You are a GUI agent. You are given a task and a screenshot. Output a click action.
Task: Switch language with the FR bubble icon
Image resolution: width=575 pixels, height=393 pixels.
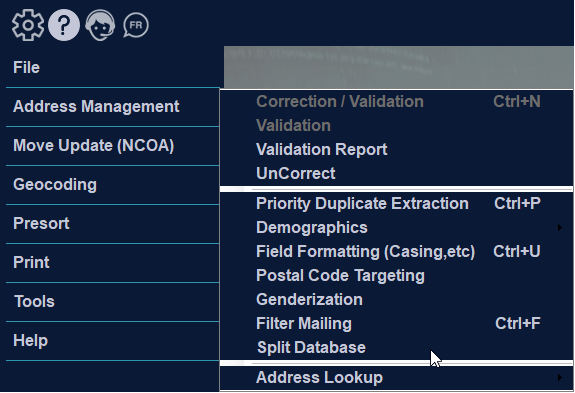click(136, 25)
